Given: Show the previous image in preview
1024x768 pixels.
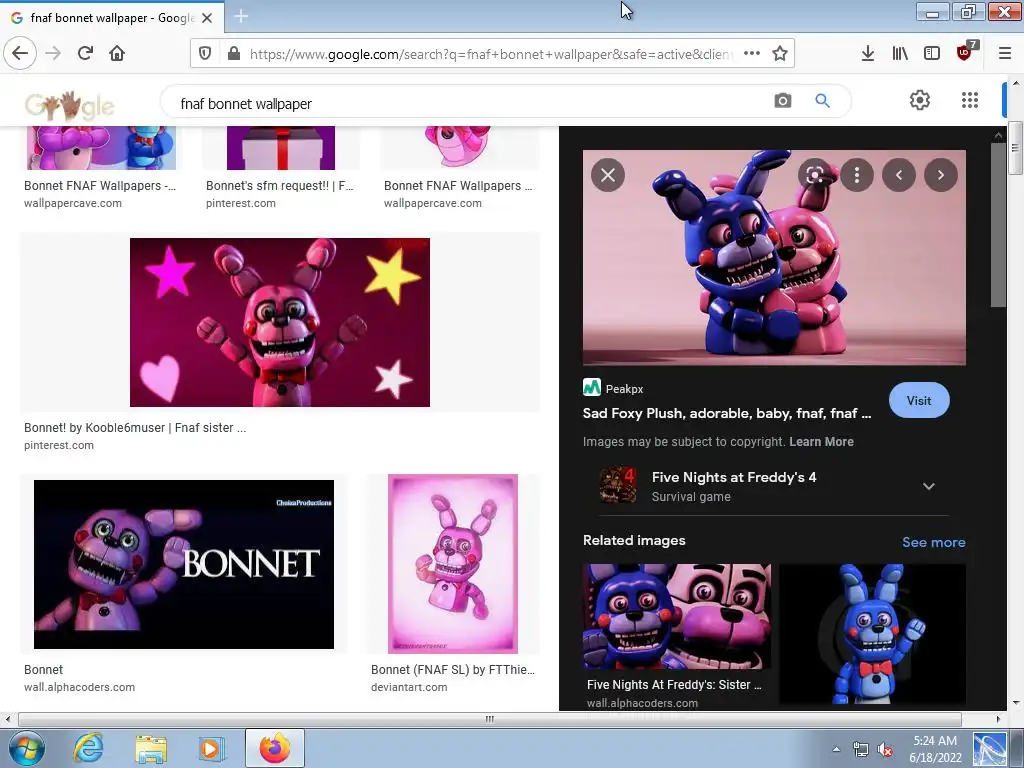Looking at the screenshot, I should click(x=899, y=175).
